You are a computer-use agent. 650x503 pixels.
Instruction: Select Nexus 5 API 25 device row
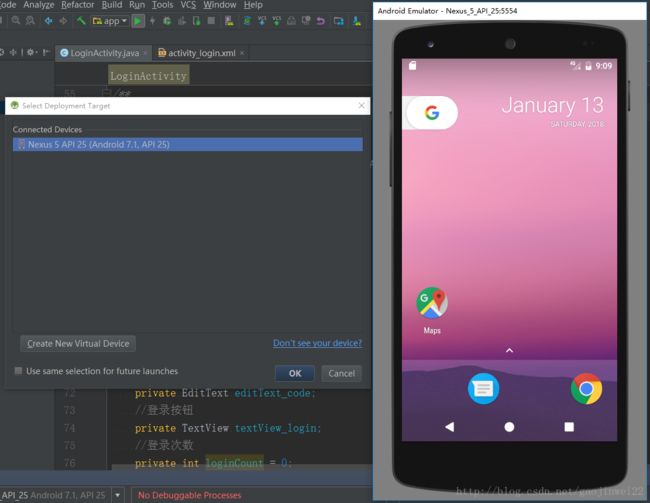pyautogui.click(x=188, y=144)
